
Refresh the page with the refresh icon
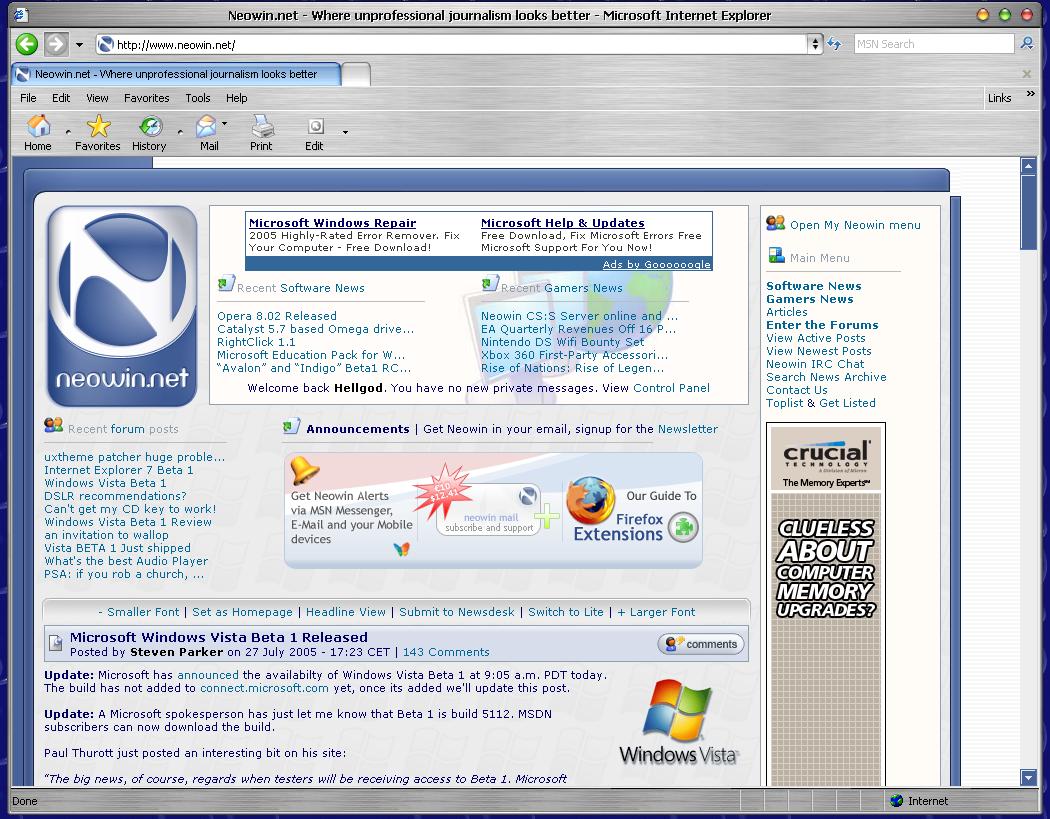pyautogui.click(x=834, y=44)
